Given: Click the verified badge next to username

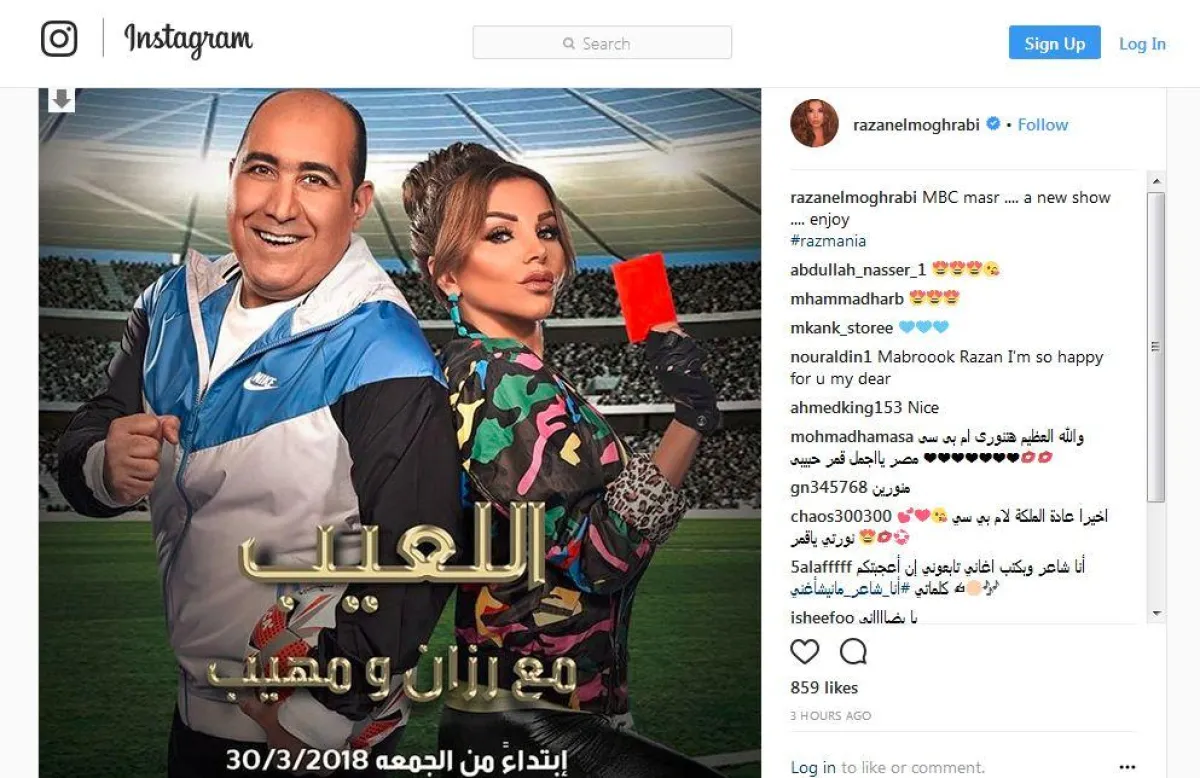Looking at the screenshot, I should point(993,124).
